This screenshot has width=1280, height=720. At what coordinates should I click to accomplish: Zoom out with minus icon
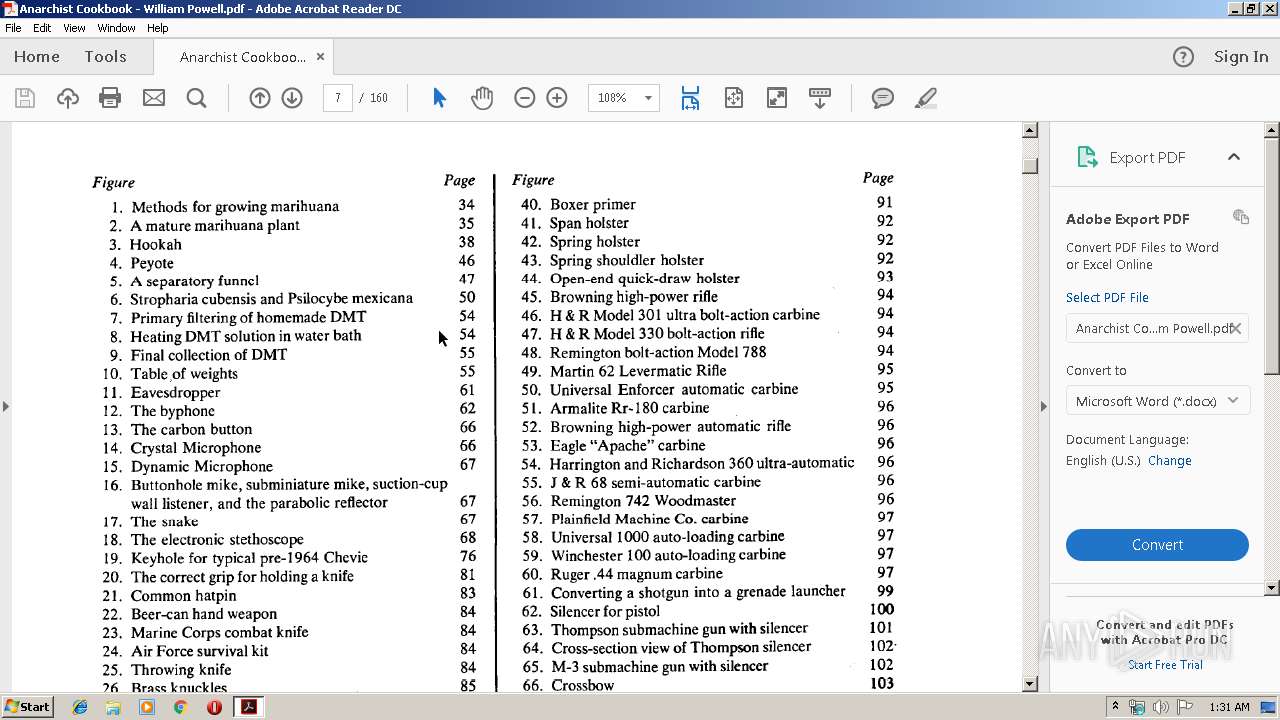pos(525,98)
